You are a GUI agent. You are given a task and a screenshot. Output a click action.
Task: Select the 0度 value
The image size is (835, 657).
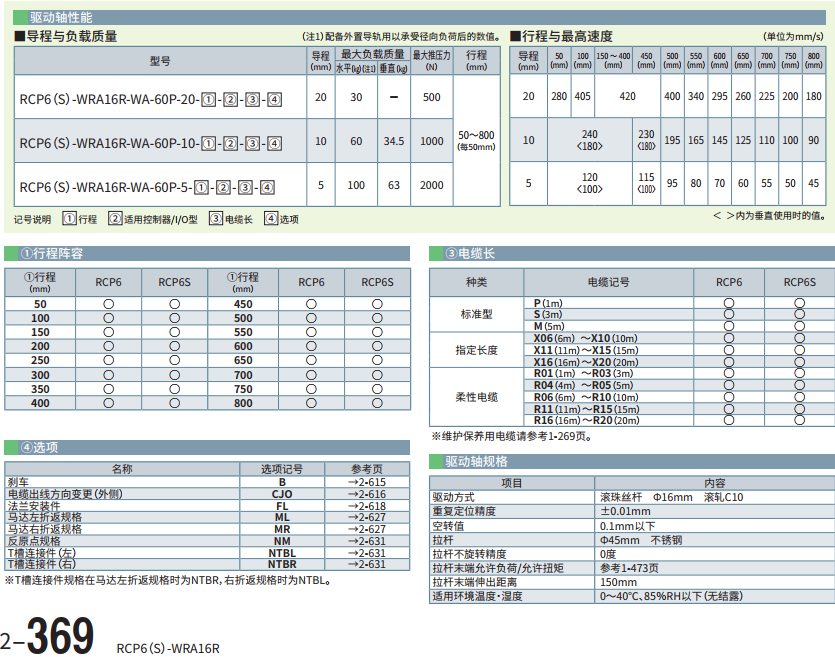click(608, 554)
